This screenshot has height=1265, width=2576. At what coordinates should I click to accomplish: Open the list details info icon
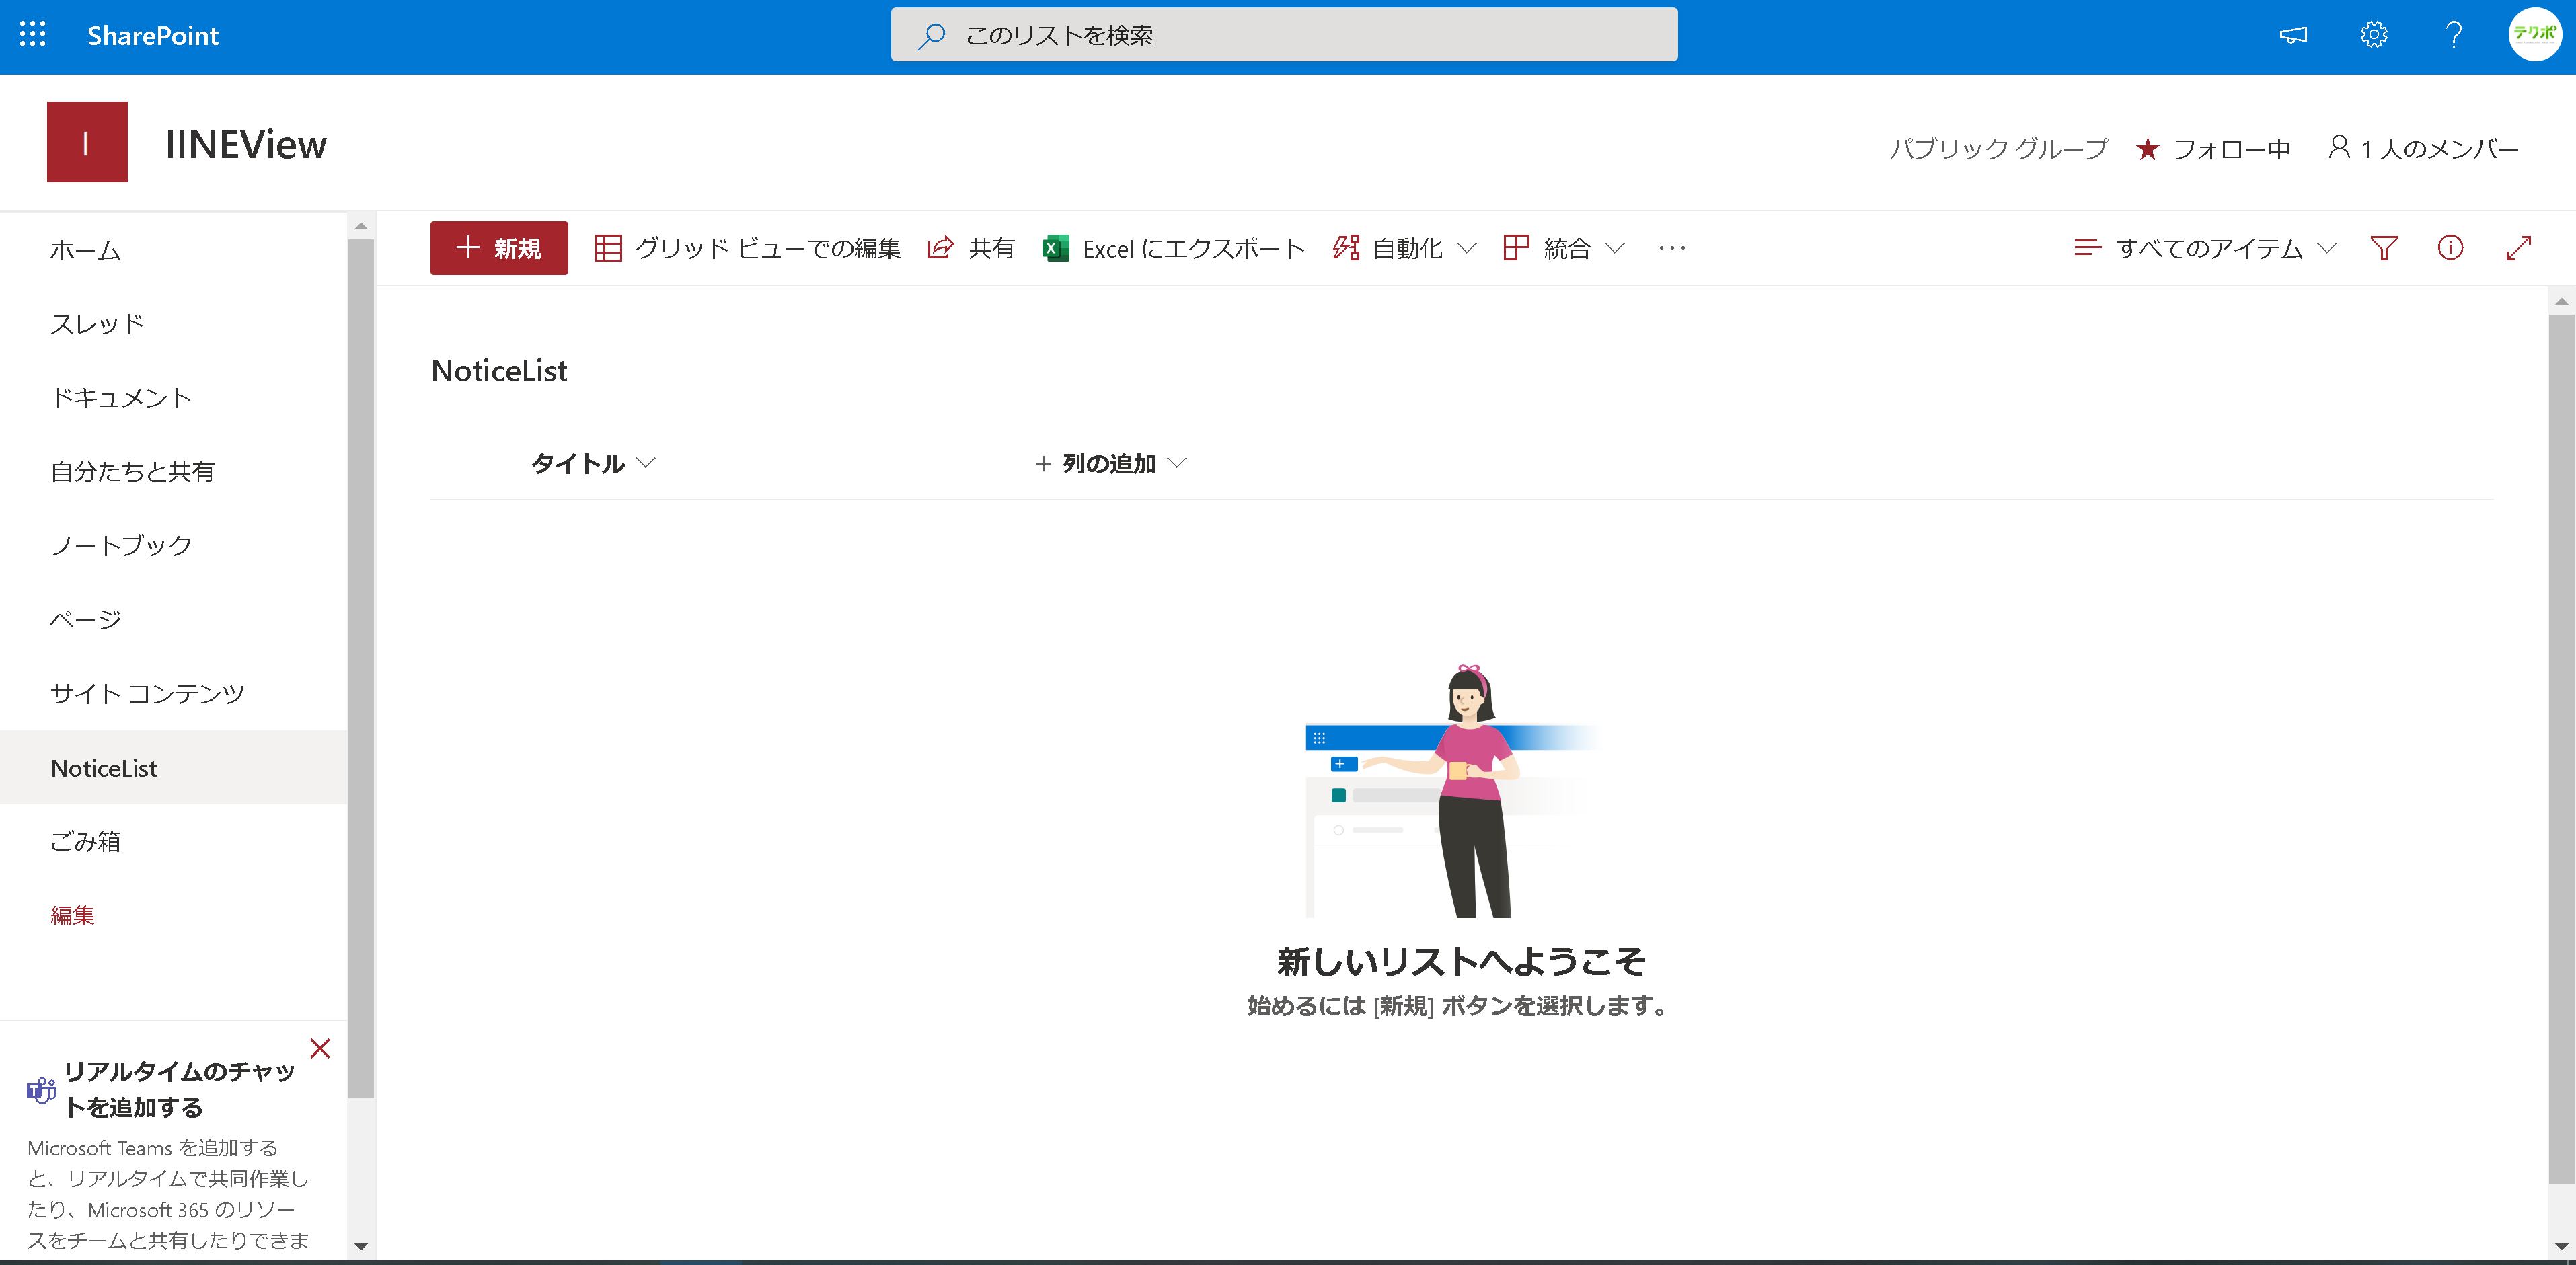2450,248
